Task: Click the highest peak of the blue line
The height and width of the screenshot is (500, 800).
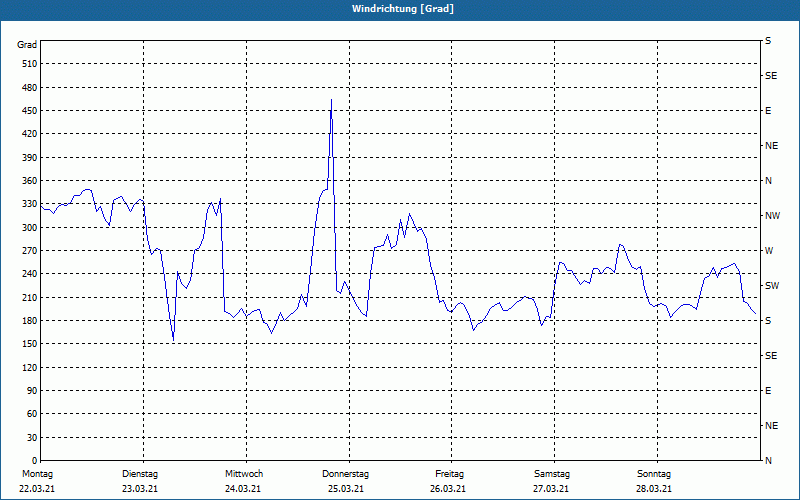Action: tap(331, 99)
